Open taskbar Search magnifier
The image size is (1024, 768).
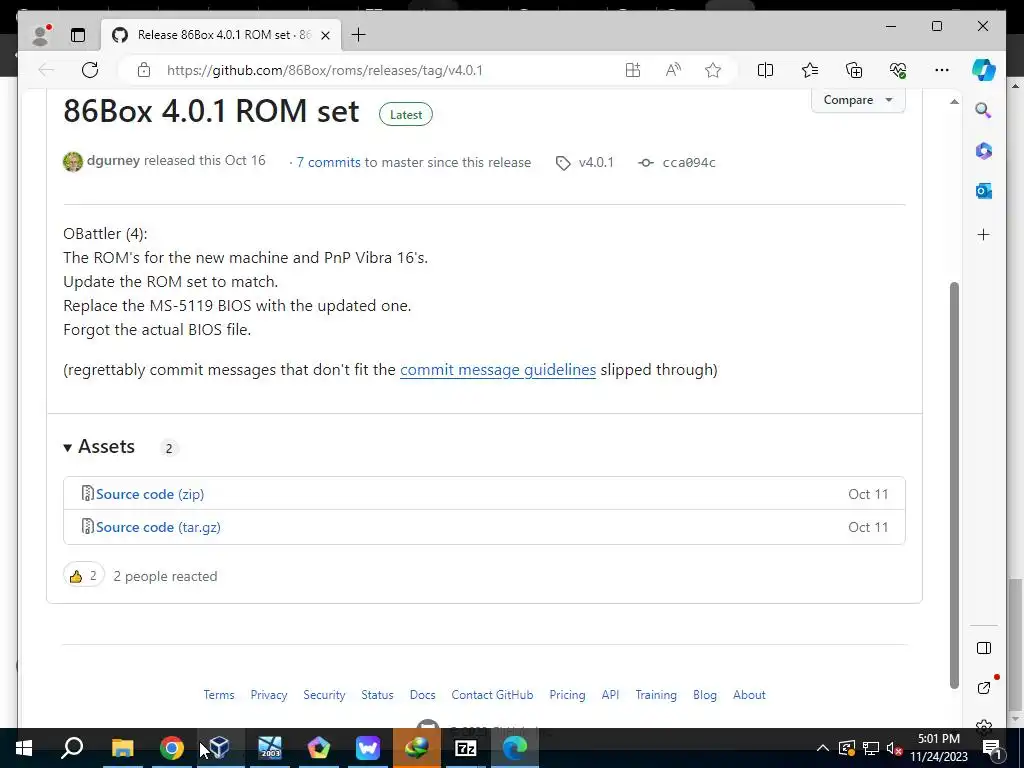[x=72, y=748]
